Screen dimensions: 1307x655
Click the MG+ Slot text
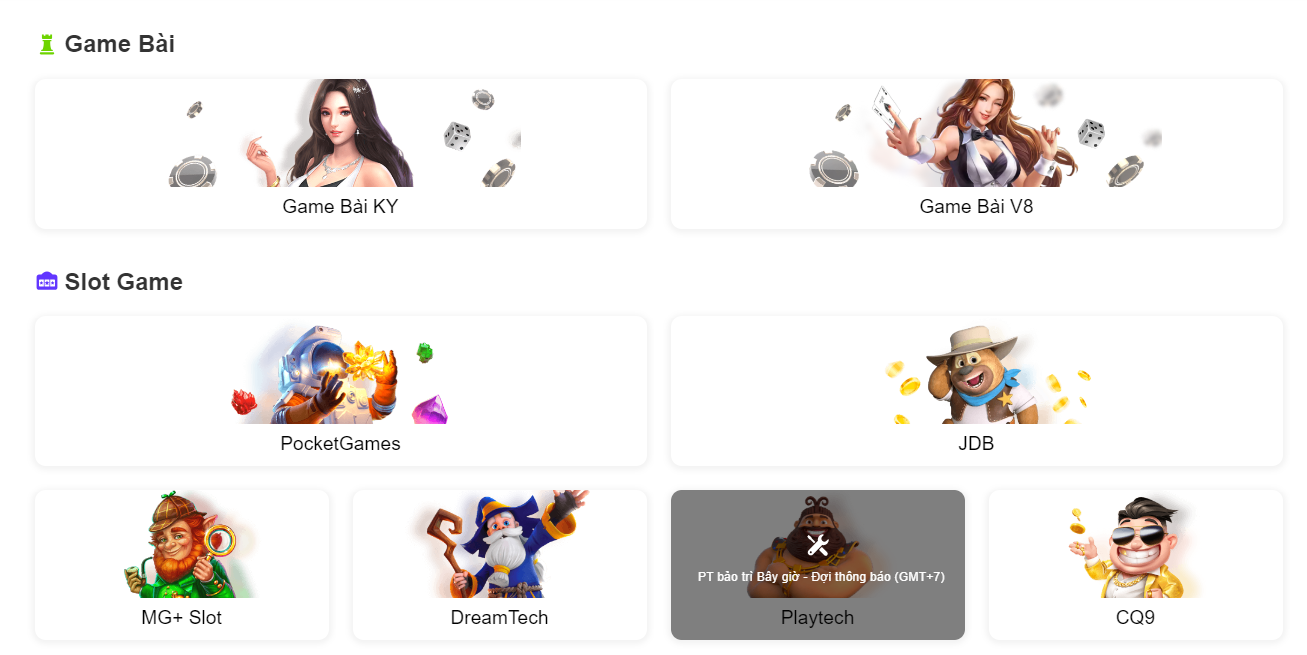182,618
